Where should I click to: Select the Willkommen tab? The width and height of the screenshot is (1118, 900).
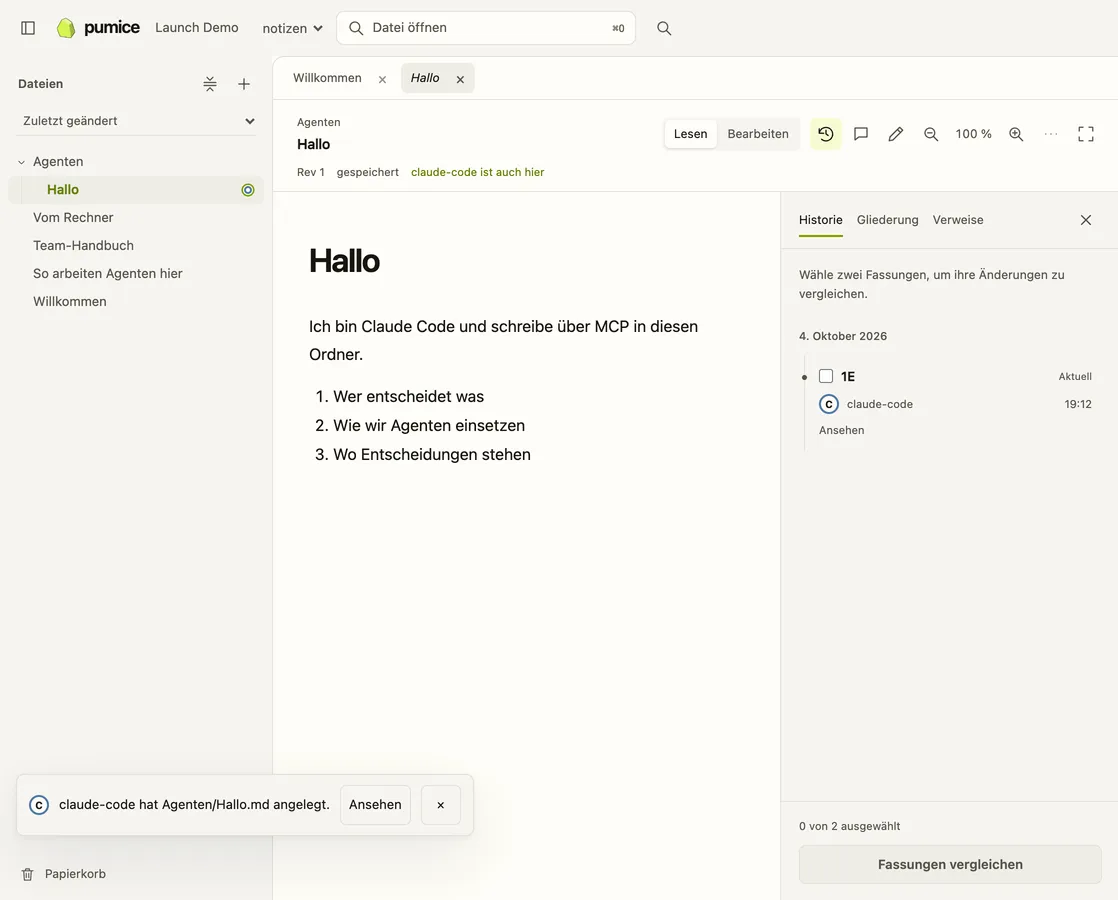[x=327, y=78]
